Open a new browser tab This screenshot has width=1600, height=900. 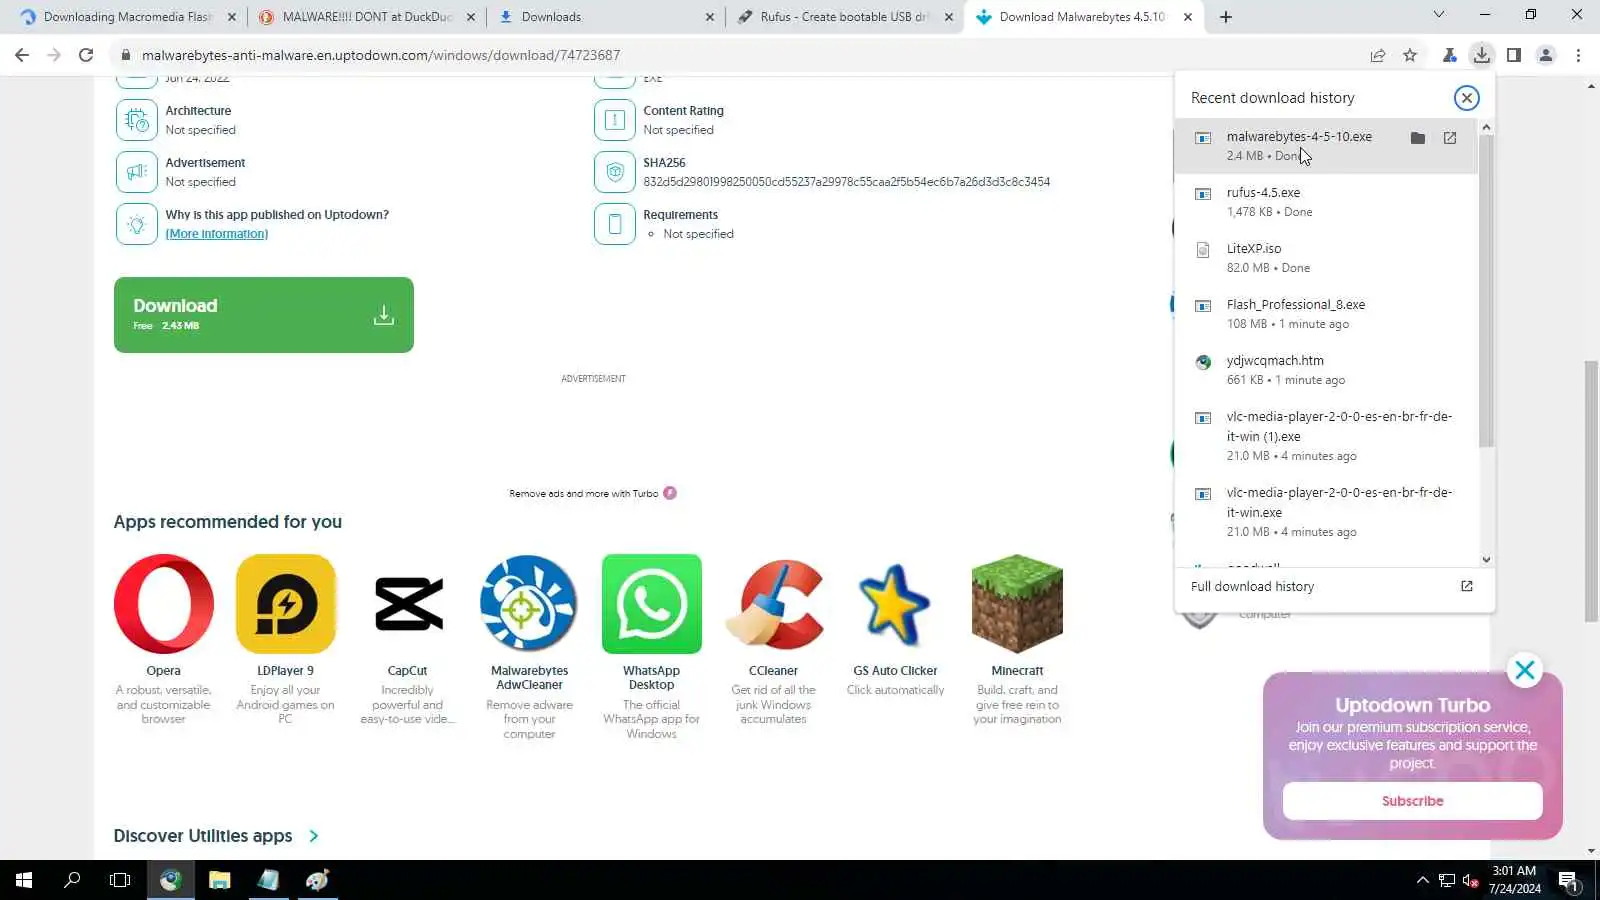1226,17
